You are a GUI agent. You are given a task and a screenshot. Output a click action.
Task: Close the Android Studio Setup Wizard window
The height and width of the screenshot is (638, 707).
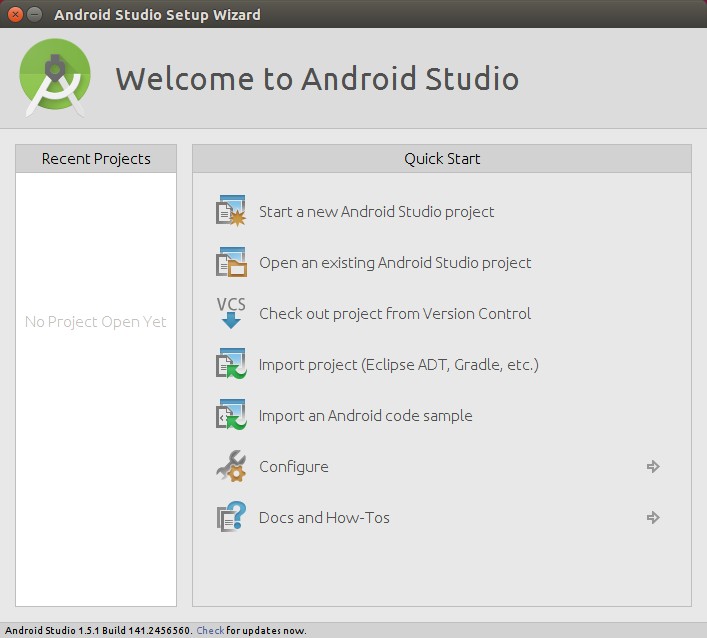coord(15,14)
